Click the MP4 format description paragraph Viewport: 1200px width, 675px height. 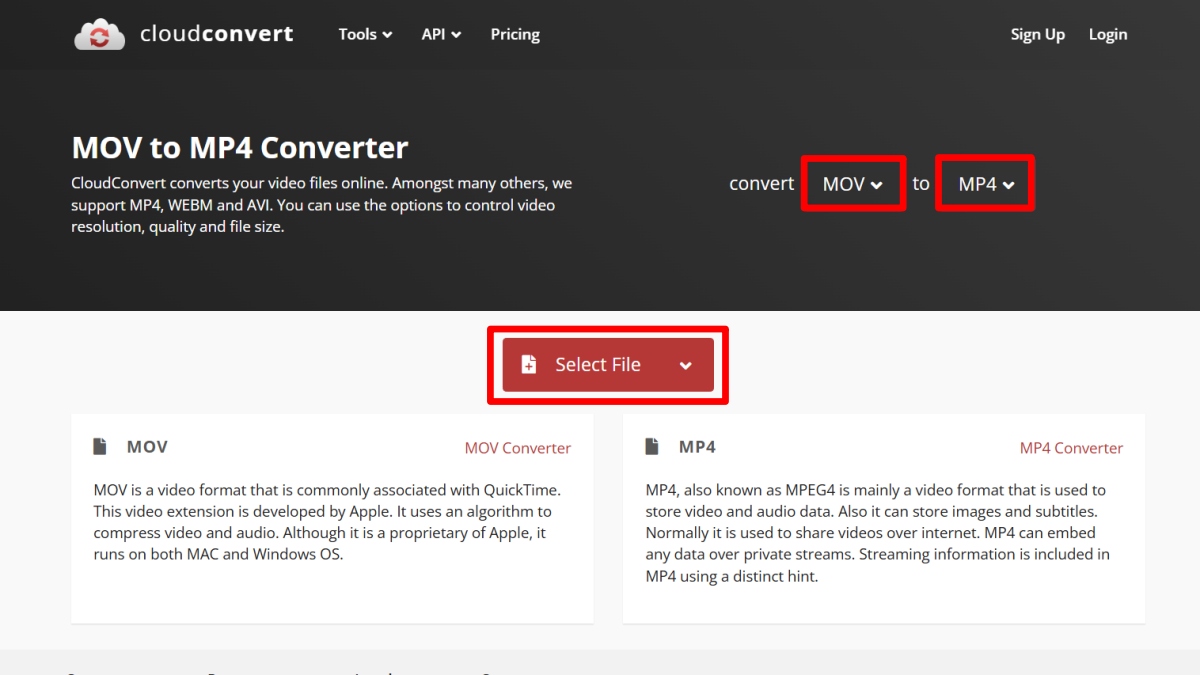pos(878,533)
